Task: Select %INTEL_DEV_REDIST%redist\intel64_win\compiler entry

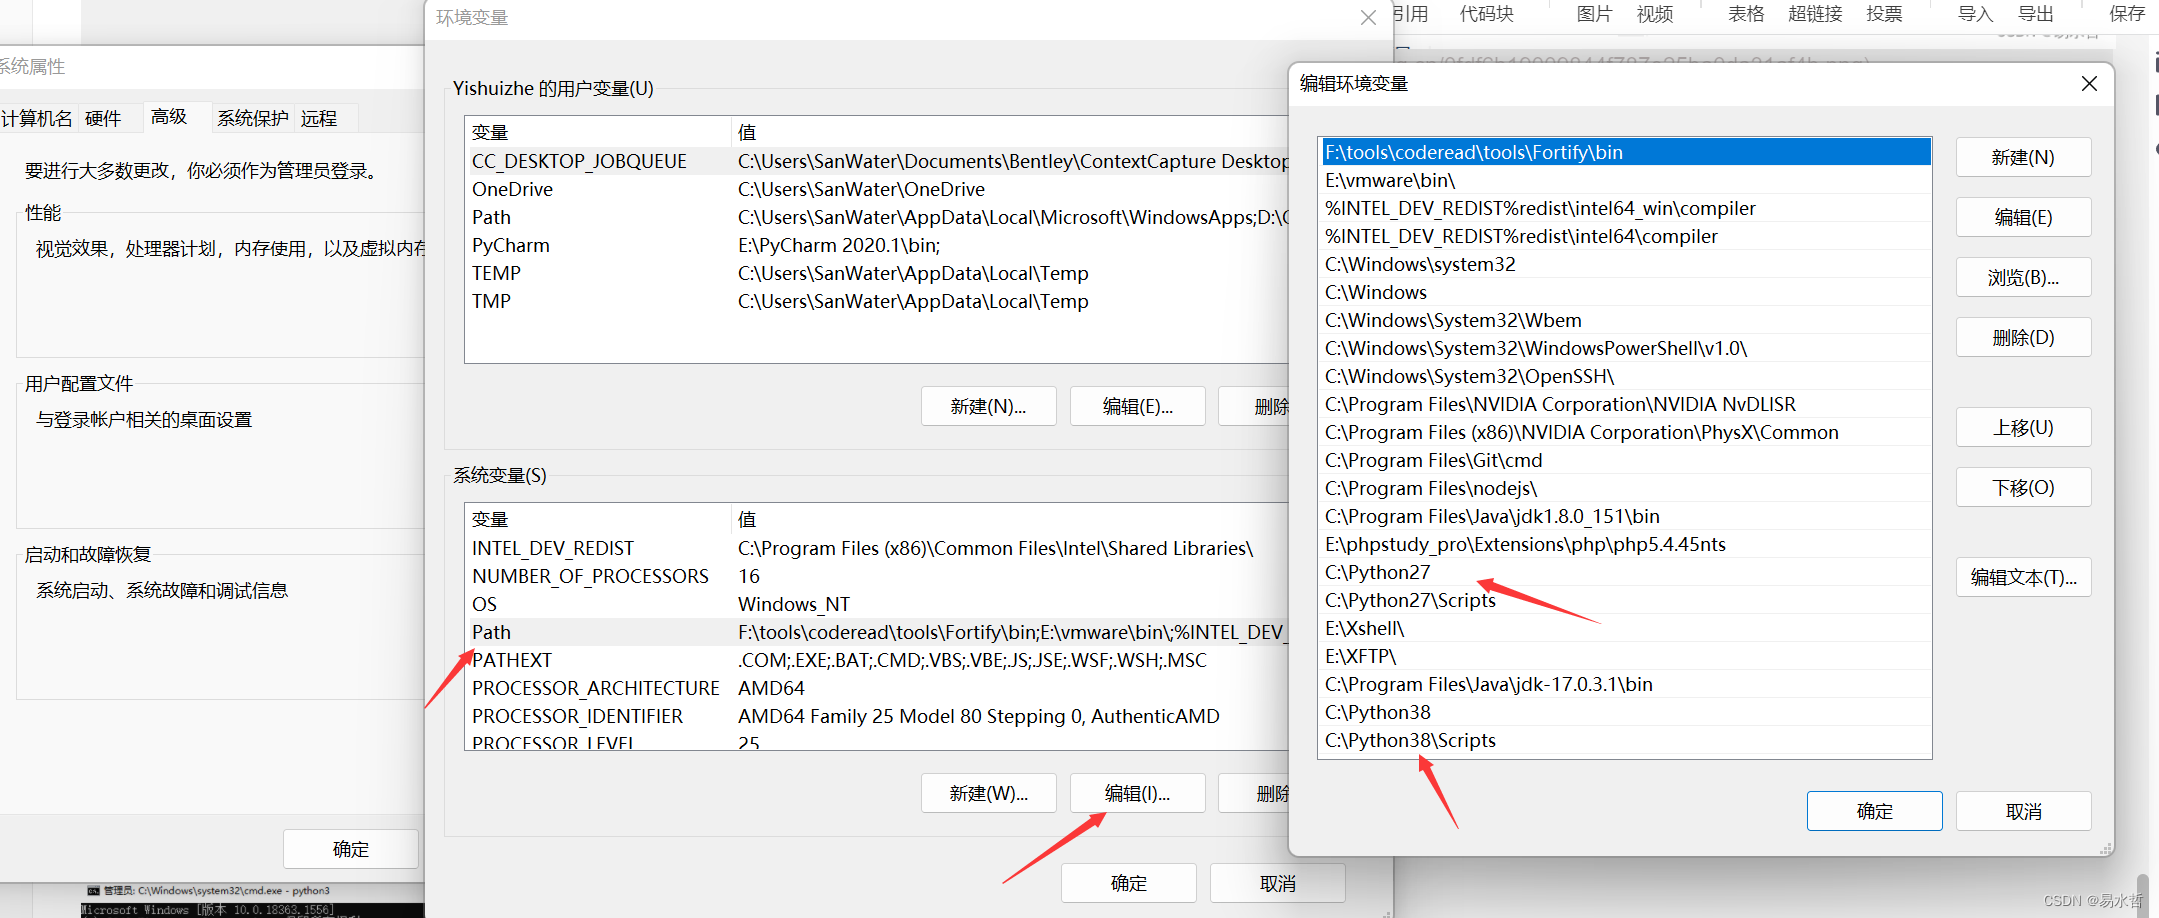Action: click(x=1625, y=208)
